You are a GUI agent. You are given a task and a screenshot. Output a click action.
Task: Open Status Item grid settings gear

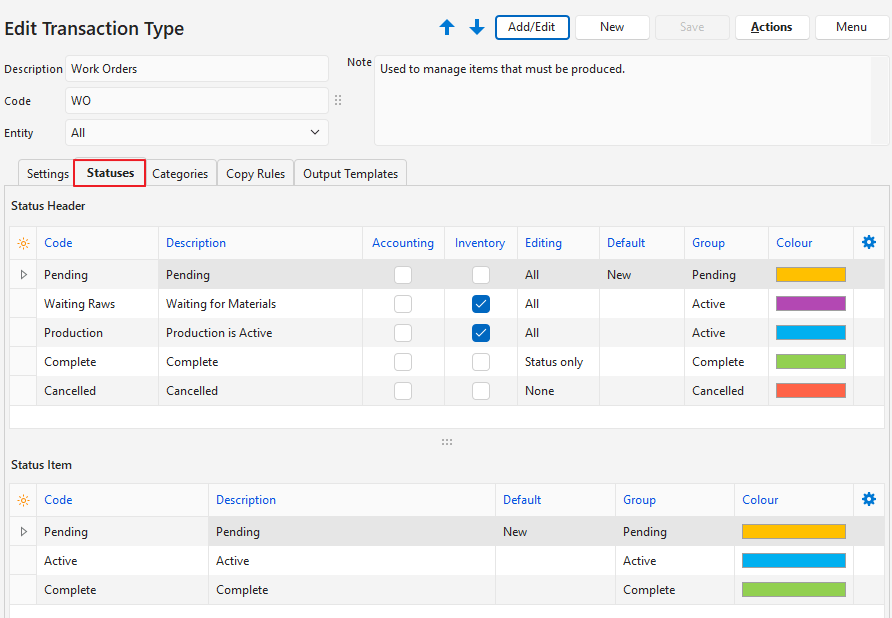(x=869, y=499)
